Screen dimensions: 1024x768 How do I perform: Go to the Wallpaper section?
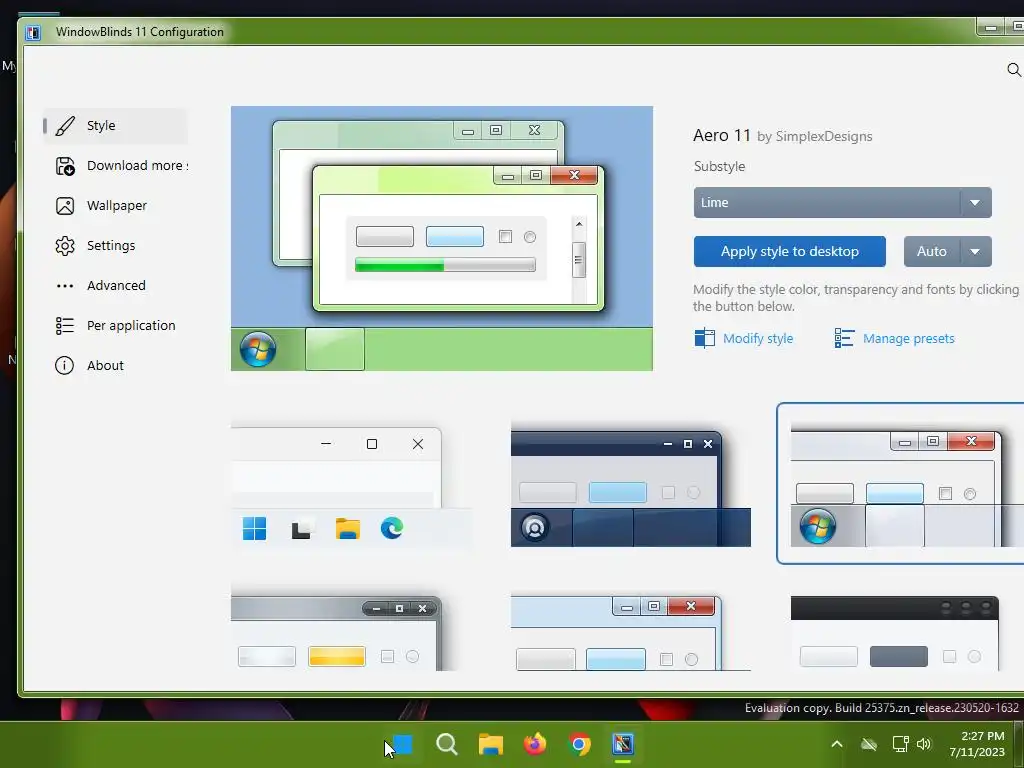(116, 206)
